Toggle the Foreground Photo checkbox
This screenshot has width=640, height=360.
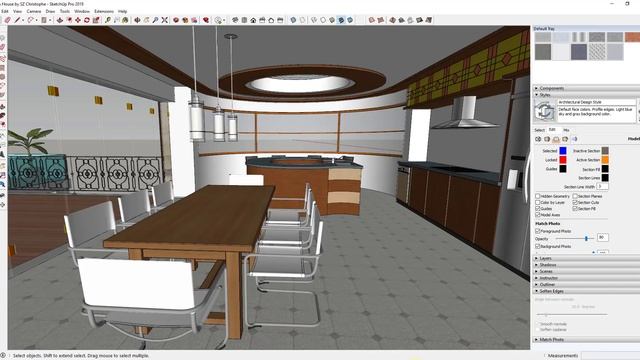click(538, 231)
